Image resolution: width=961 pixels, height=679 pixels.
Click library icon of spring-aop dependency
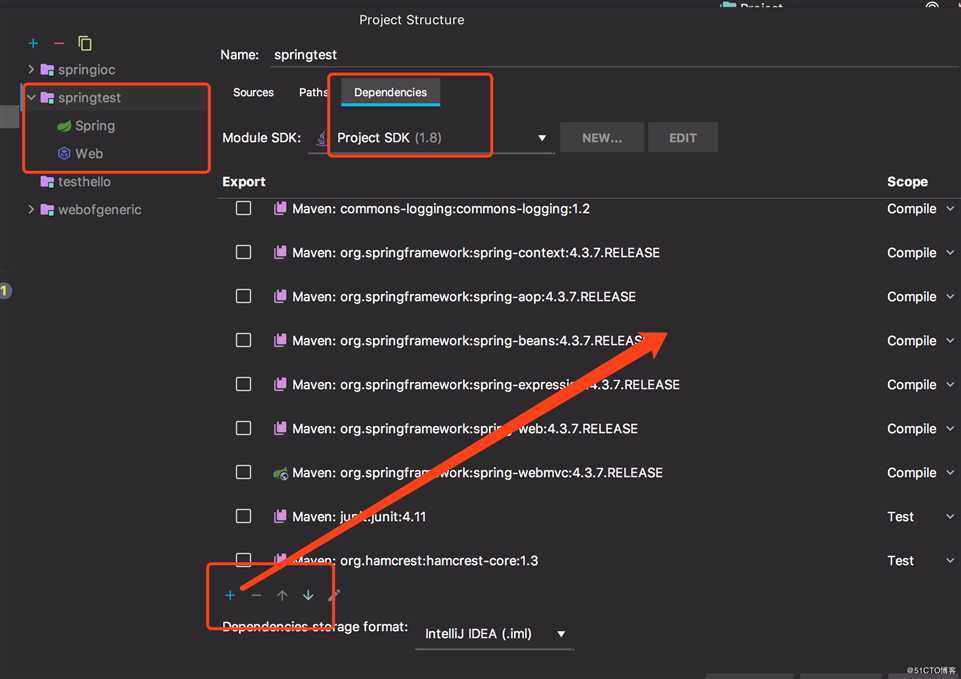point(280,297)
